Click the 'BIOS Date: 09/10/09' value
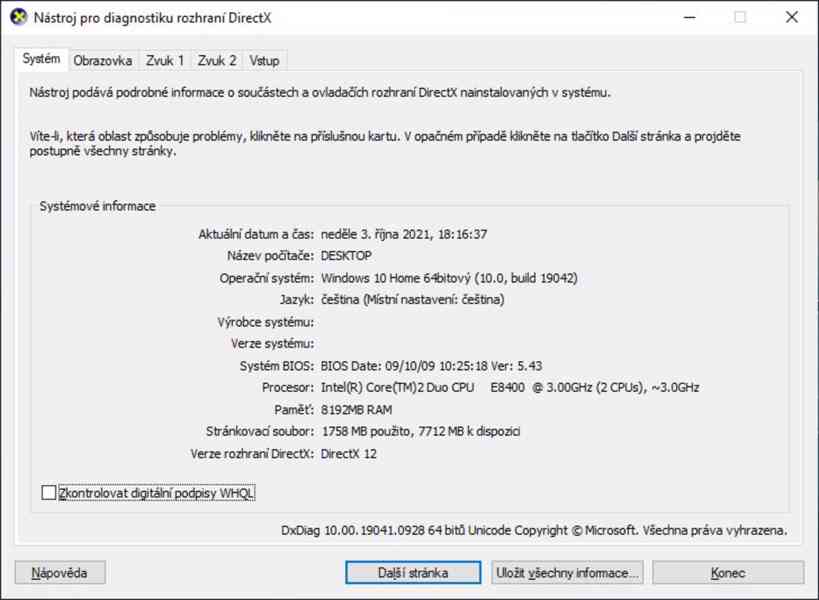Image resolution: width=819 pixels, height=600 pixels. 431,366
